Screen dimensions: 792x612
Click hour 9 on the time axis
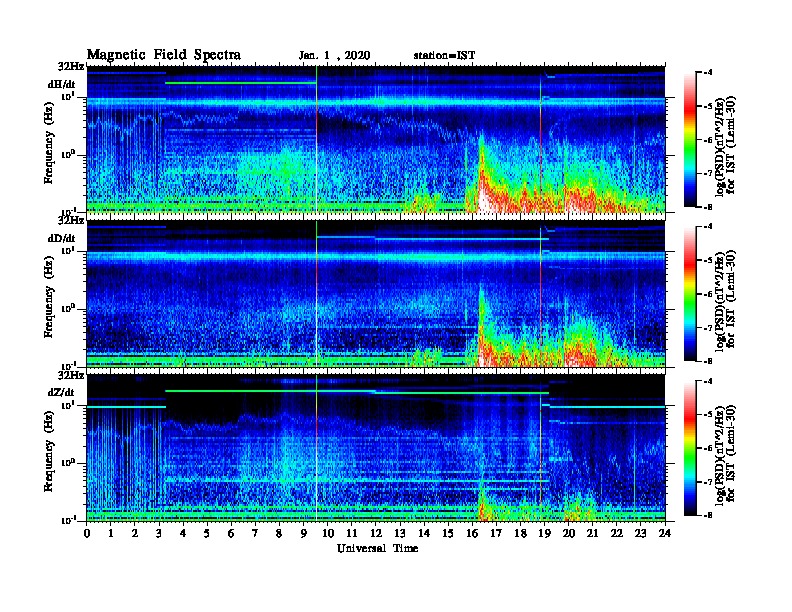304,533
